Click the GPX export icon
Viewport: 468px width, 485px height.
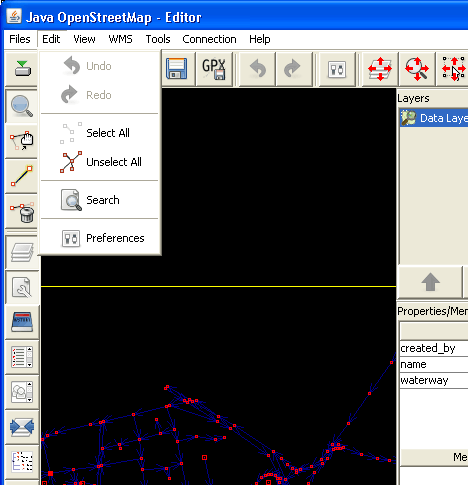tap(214, 69)
